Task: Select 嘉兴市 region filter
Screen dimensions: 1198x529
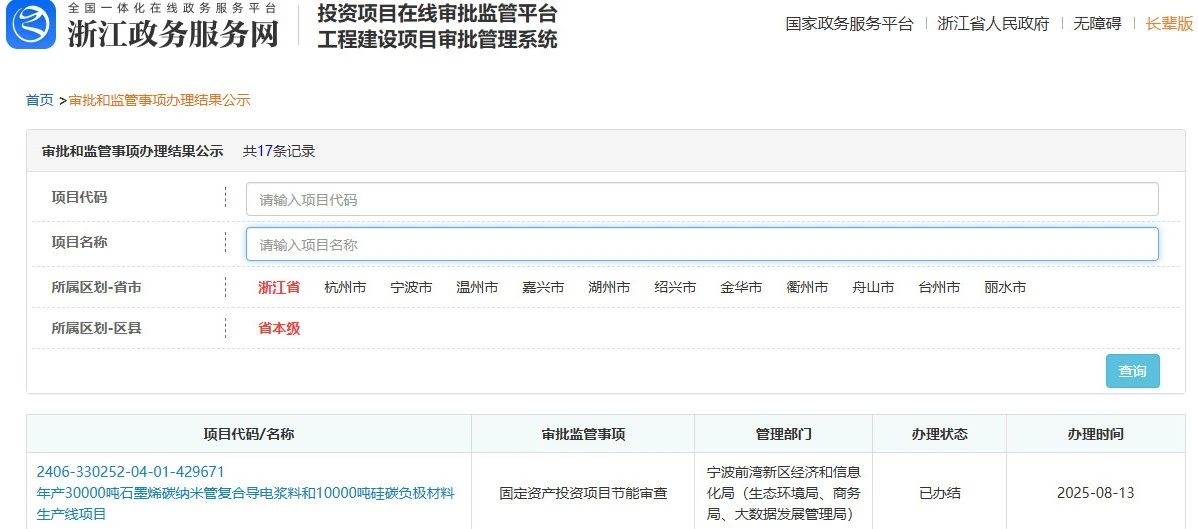Action: 543,287
